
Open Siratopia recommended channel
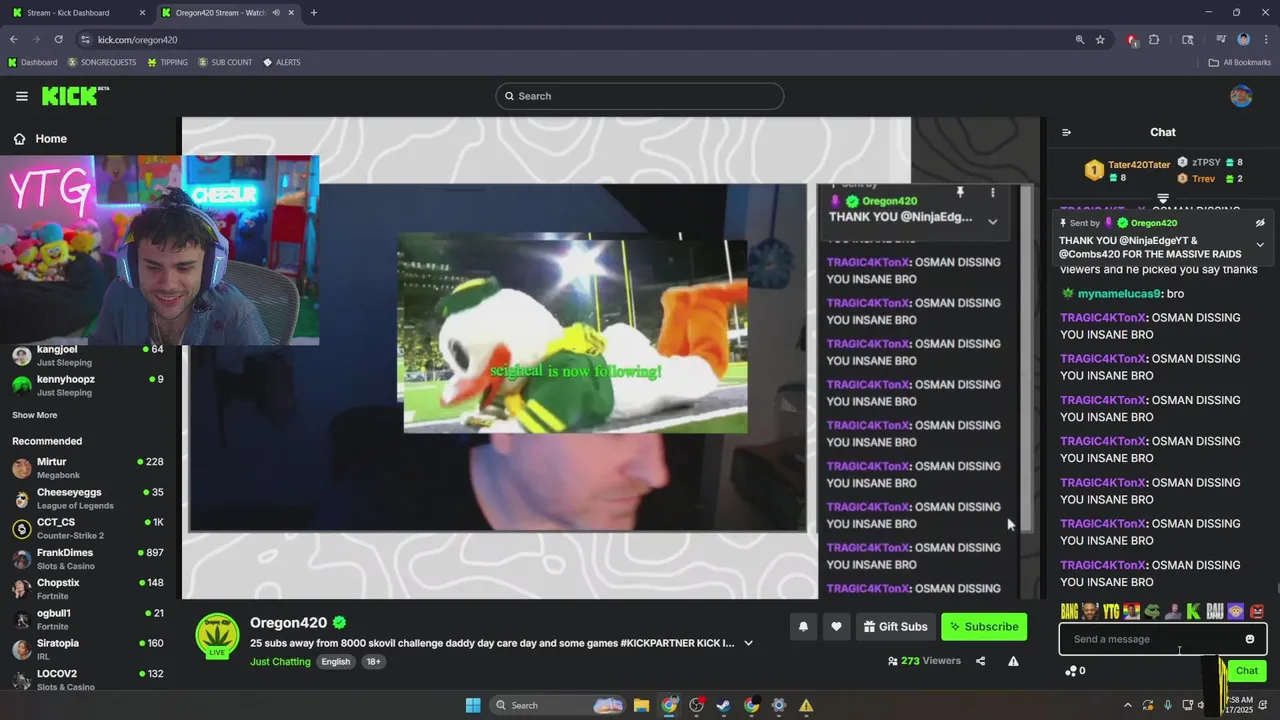[87, 649]
